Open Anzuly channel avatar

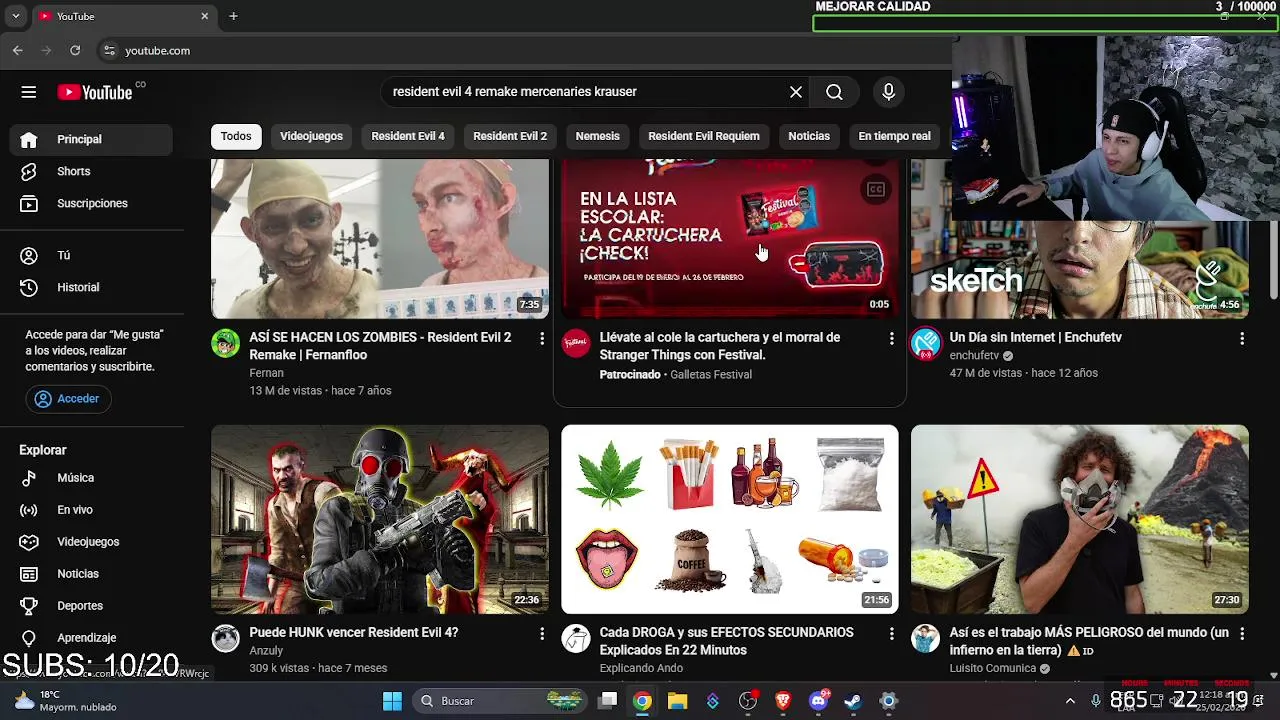(226, 638)
